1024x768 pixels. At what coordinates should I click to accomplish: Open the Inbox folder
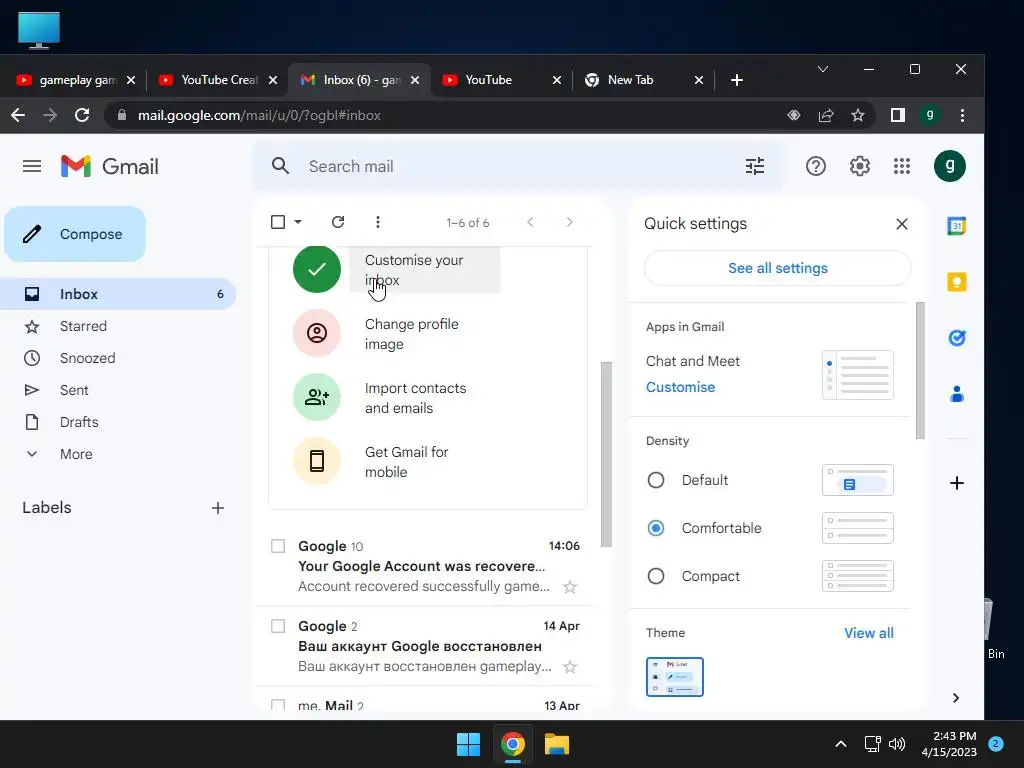click(x=118, y=294)
